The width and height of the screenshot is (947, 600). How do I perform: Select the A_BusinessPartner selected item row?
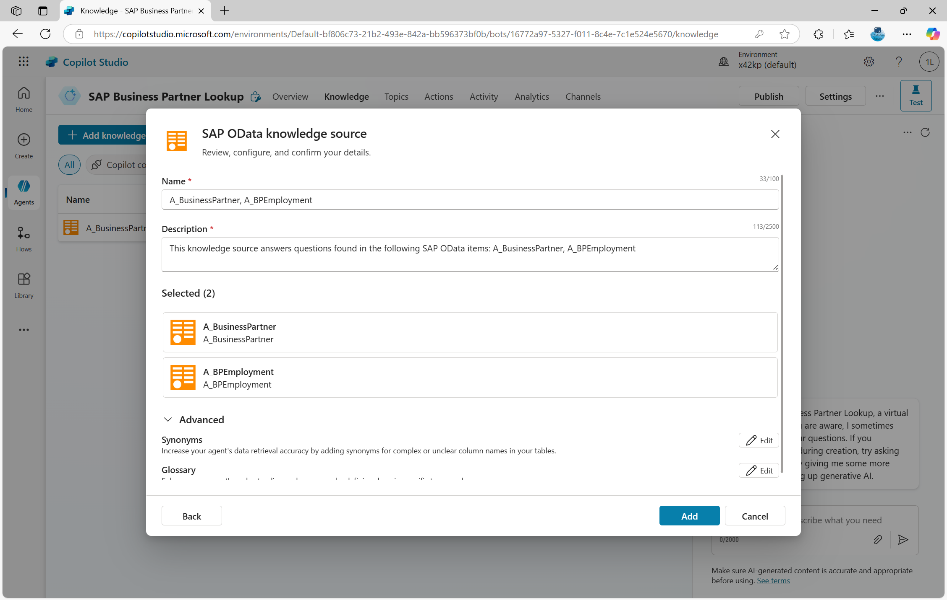pyautogui.click(x=469, y=332)
